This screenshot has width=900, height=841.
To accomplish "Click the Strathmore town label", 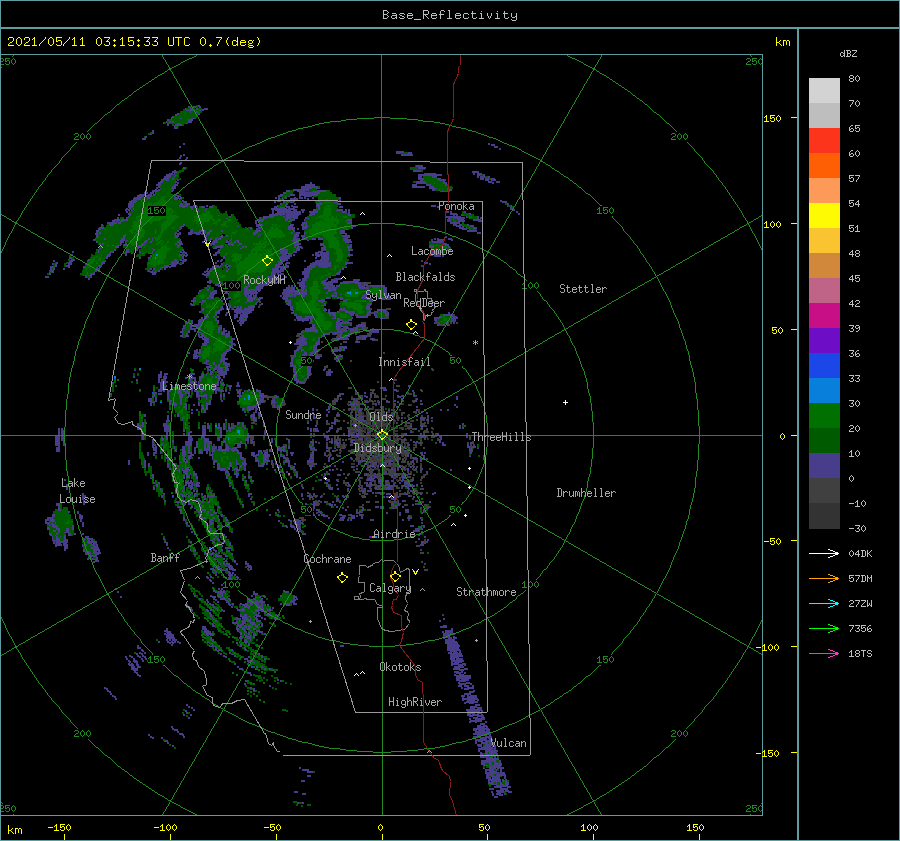I will point(486,592).
